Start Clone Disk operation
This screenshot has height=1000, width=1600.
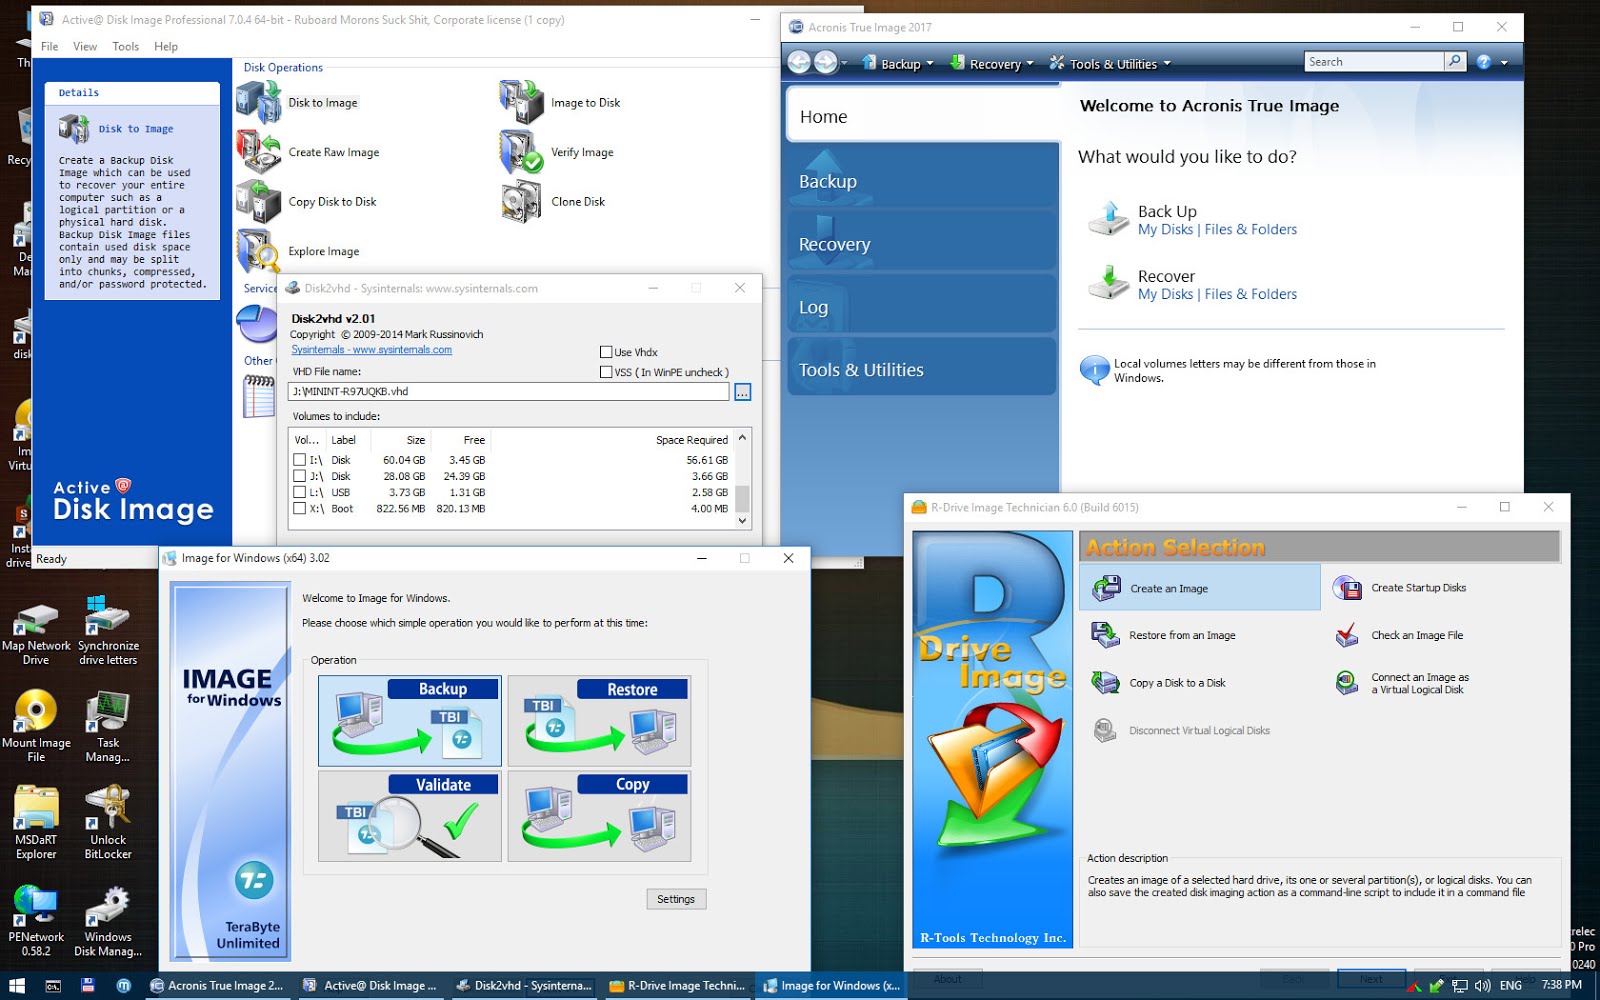(553, 201)
